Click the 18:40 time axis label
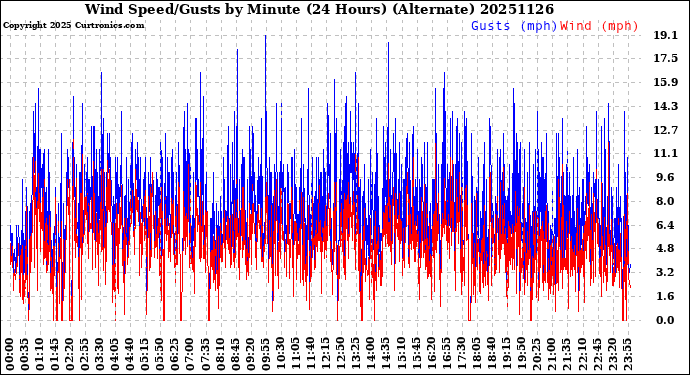The width and height of the screenshot is (690, 375). click(492, 354)
